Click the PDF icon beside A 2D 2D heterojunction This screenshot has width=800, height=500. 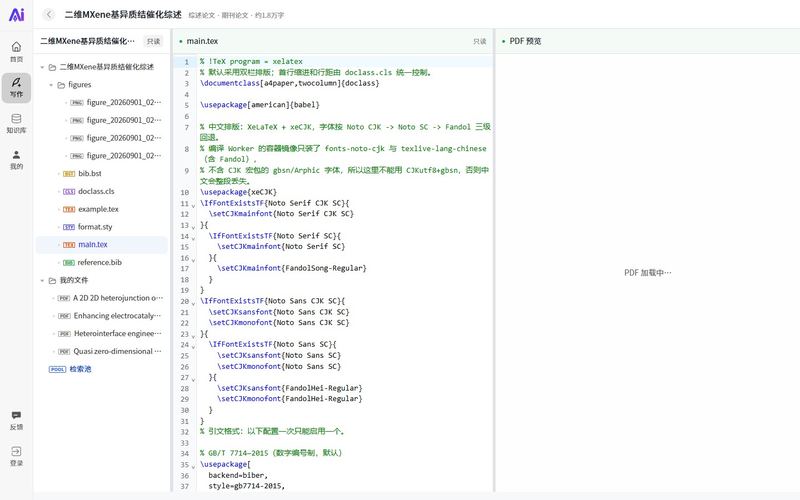click(64, 298)
